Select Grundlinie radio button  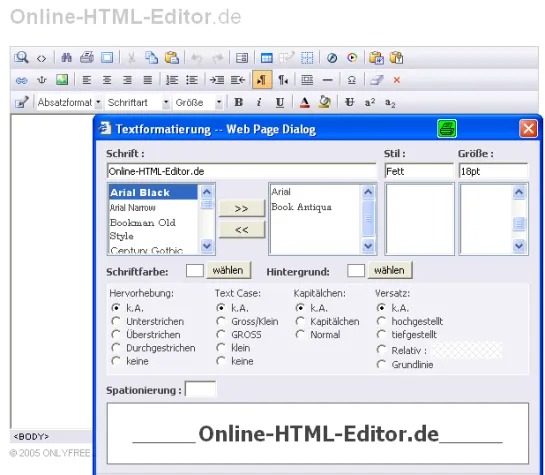click(x=381, y=364)
